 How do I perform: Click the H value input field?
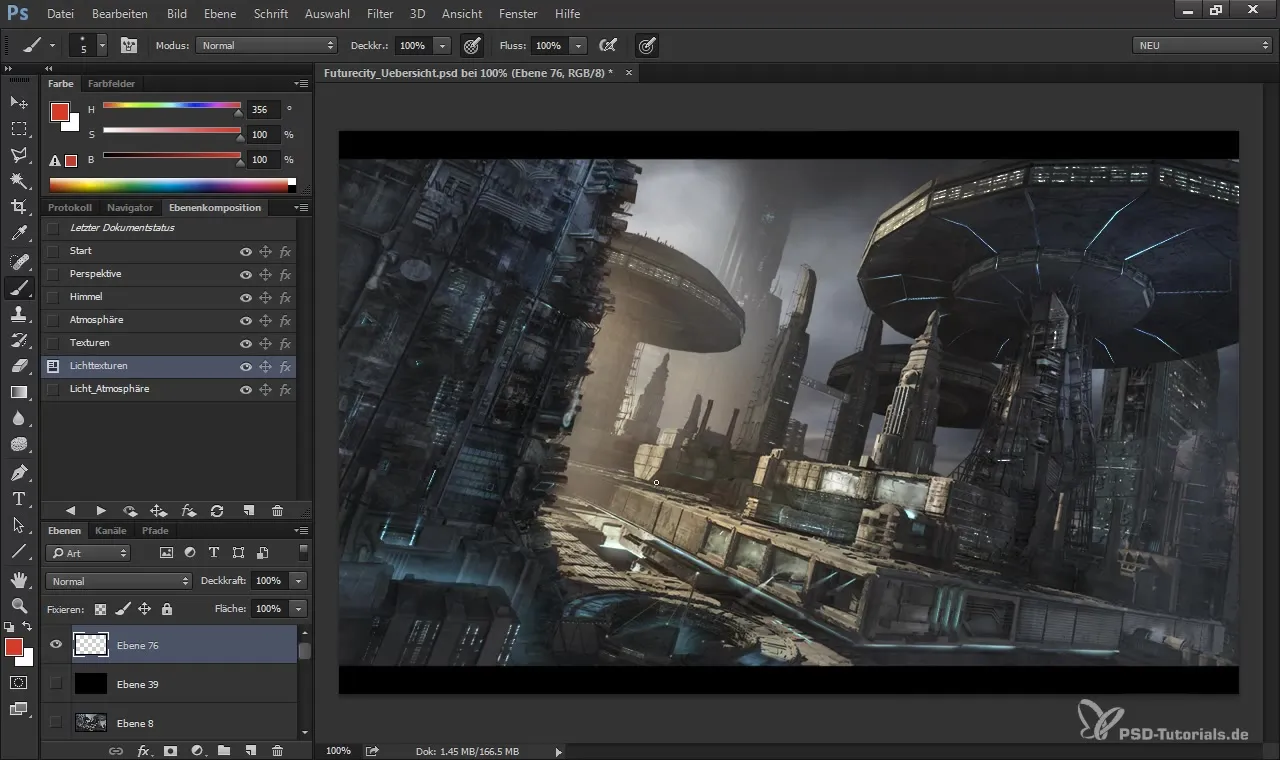[262, 109]
